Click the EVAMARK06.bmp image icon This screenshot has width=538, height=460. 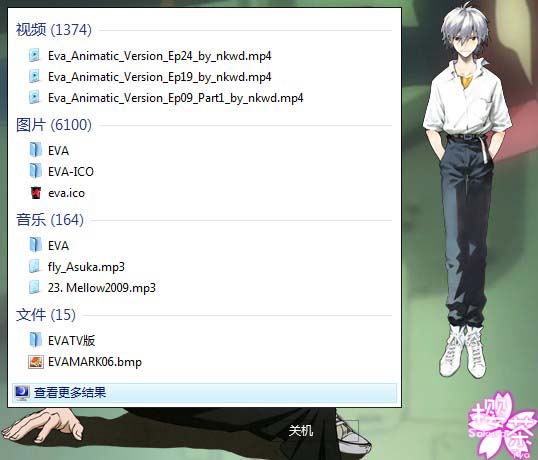[x=36, y=362]
